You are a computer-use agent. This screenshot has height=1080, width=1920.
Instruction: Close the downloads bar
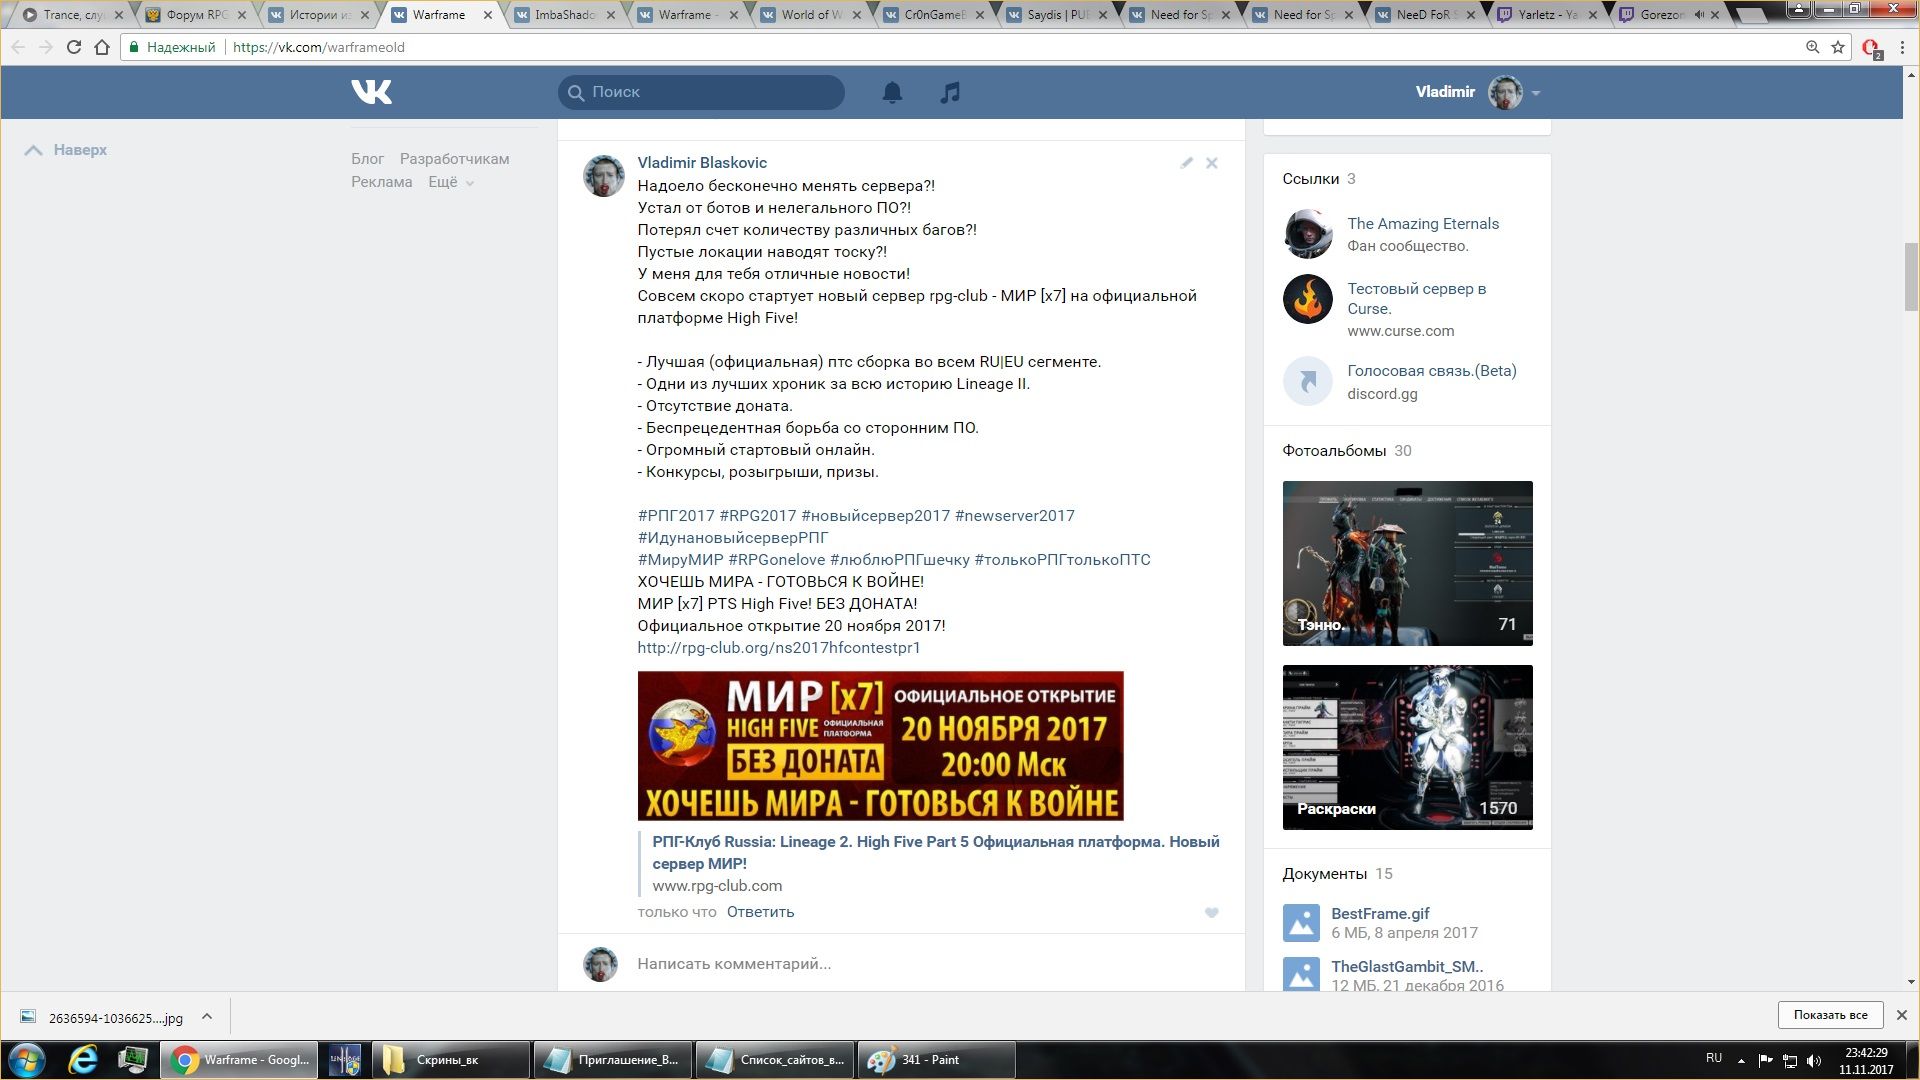click(1902, 1015)
